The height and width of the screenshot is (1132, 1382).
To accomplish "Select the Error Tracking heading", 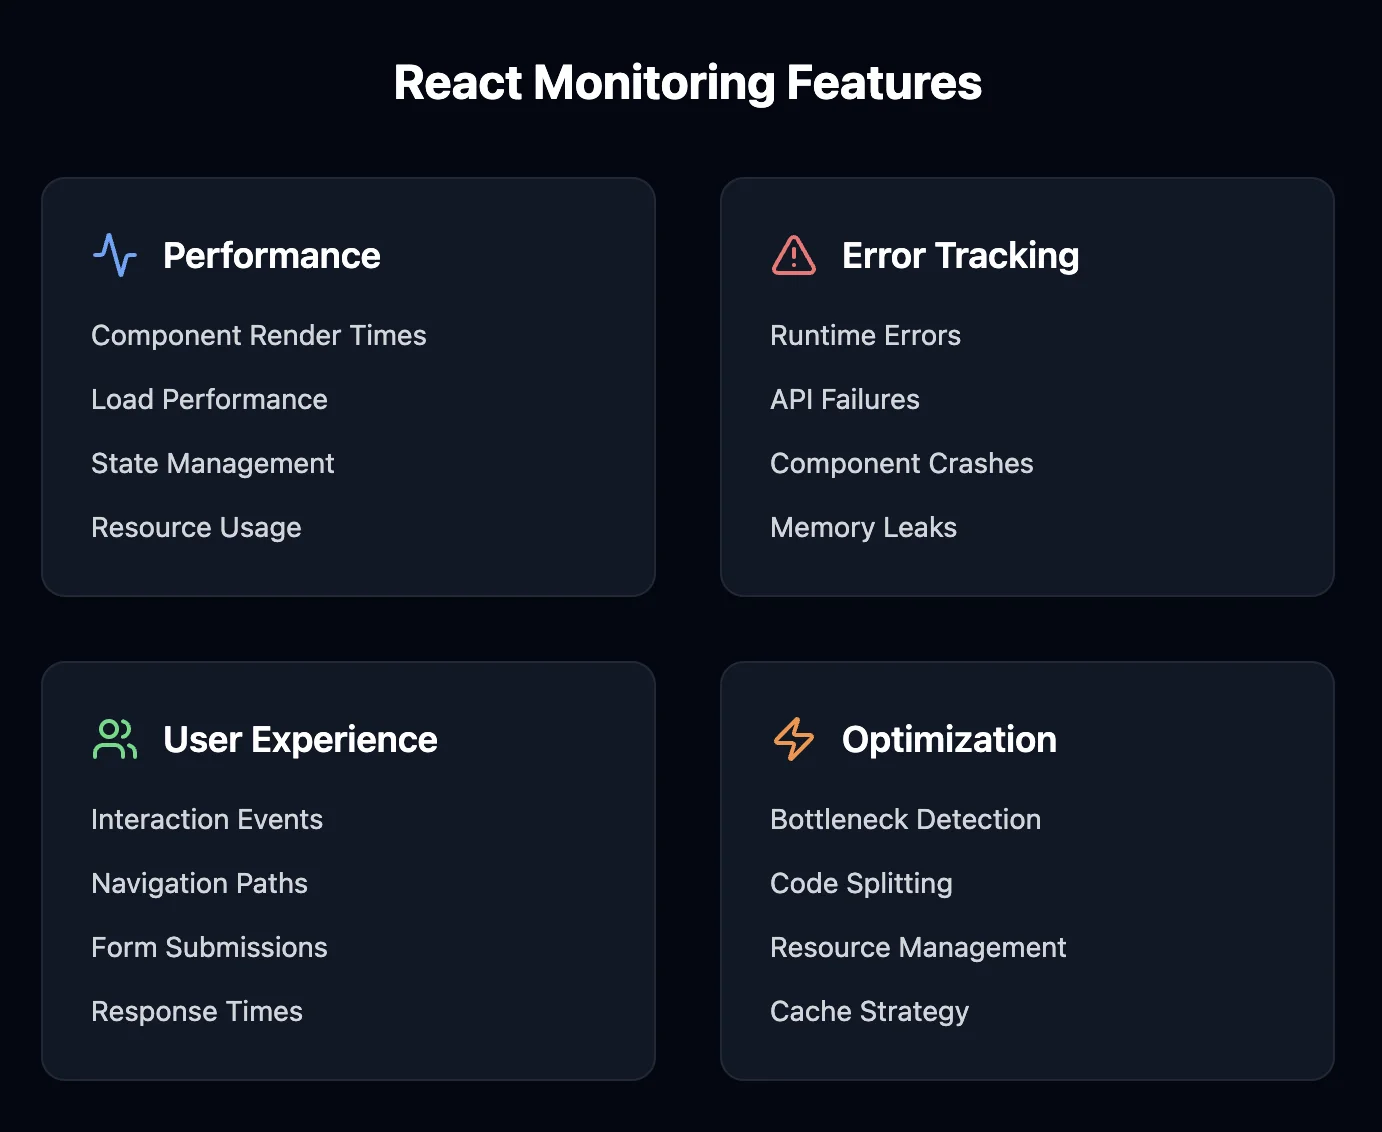I will (960, 255).
